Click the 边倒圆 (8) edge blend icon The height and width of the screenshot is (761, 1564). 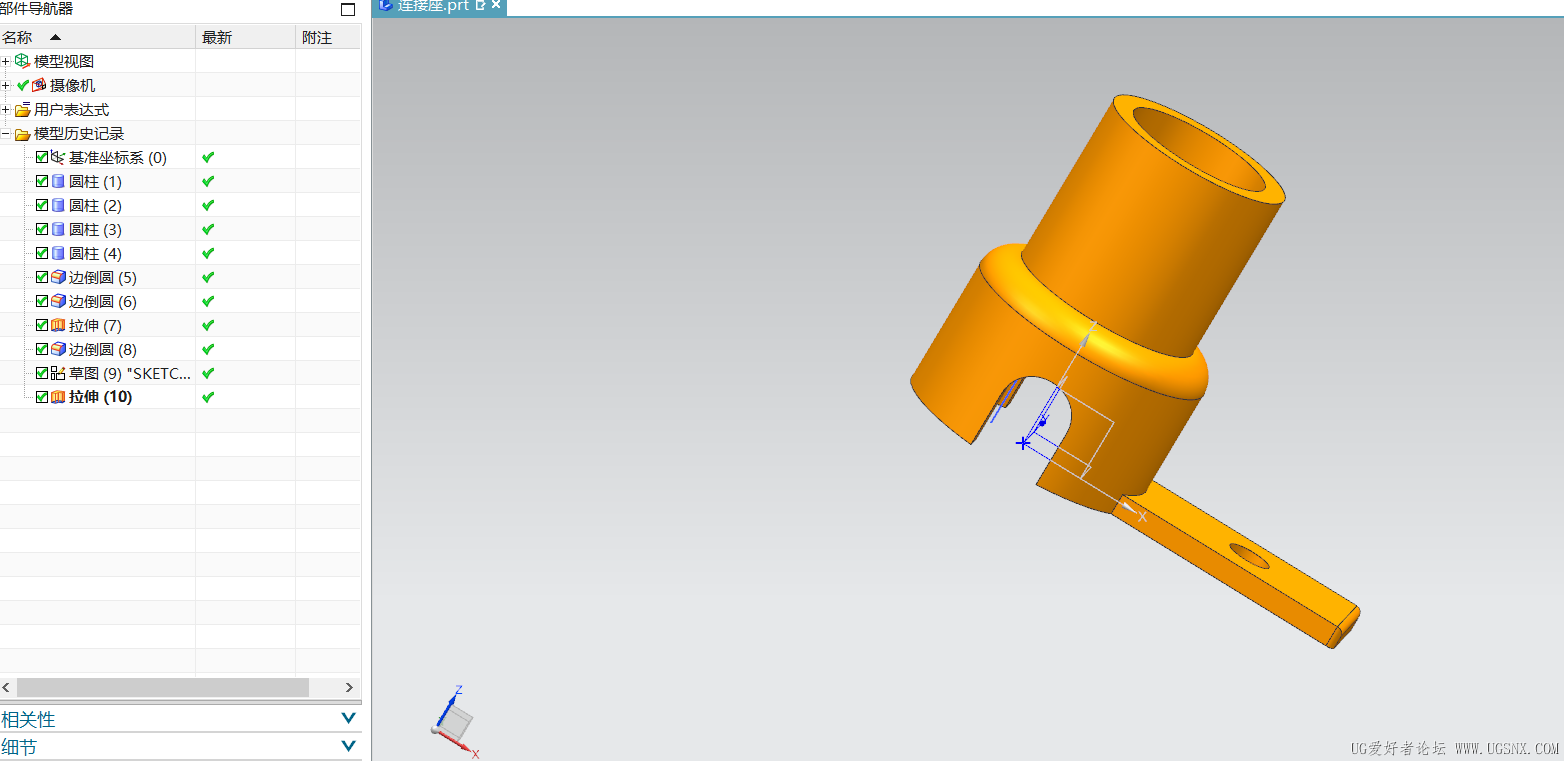pos(58,349)
